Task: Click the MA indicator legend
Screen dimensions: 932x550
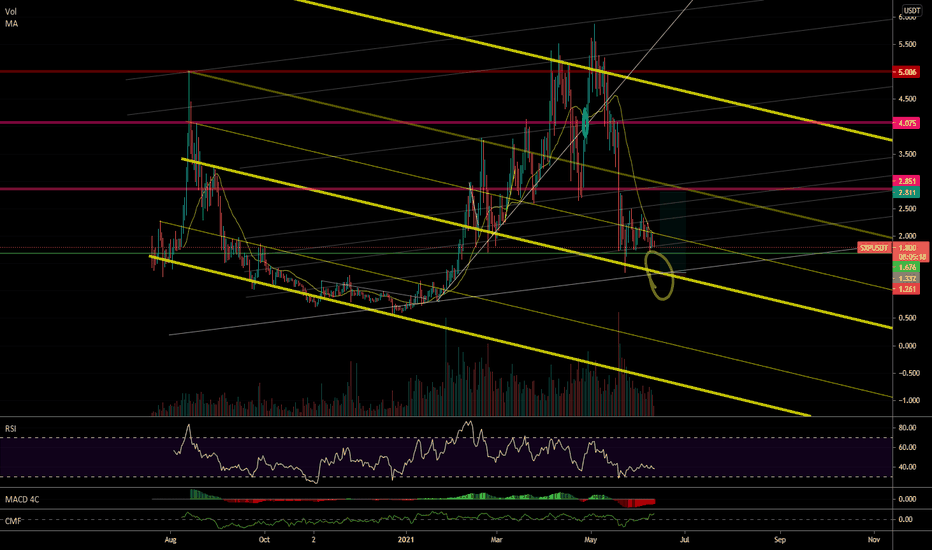Action: [11, 24]
